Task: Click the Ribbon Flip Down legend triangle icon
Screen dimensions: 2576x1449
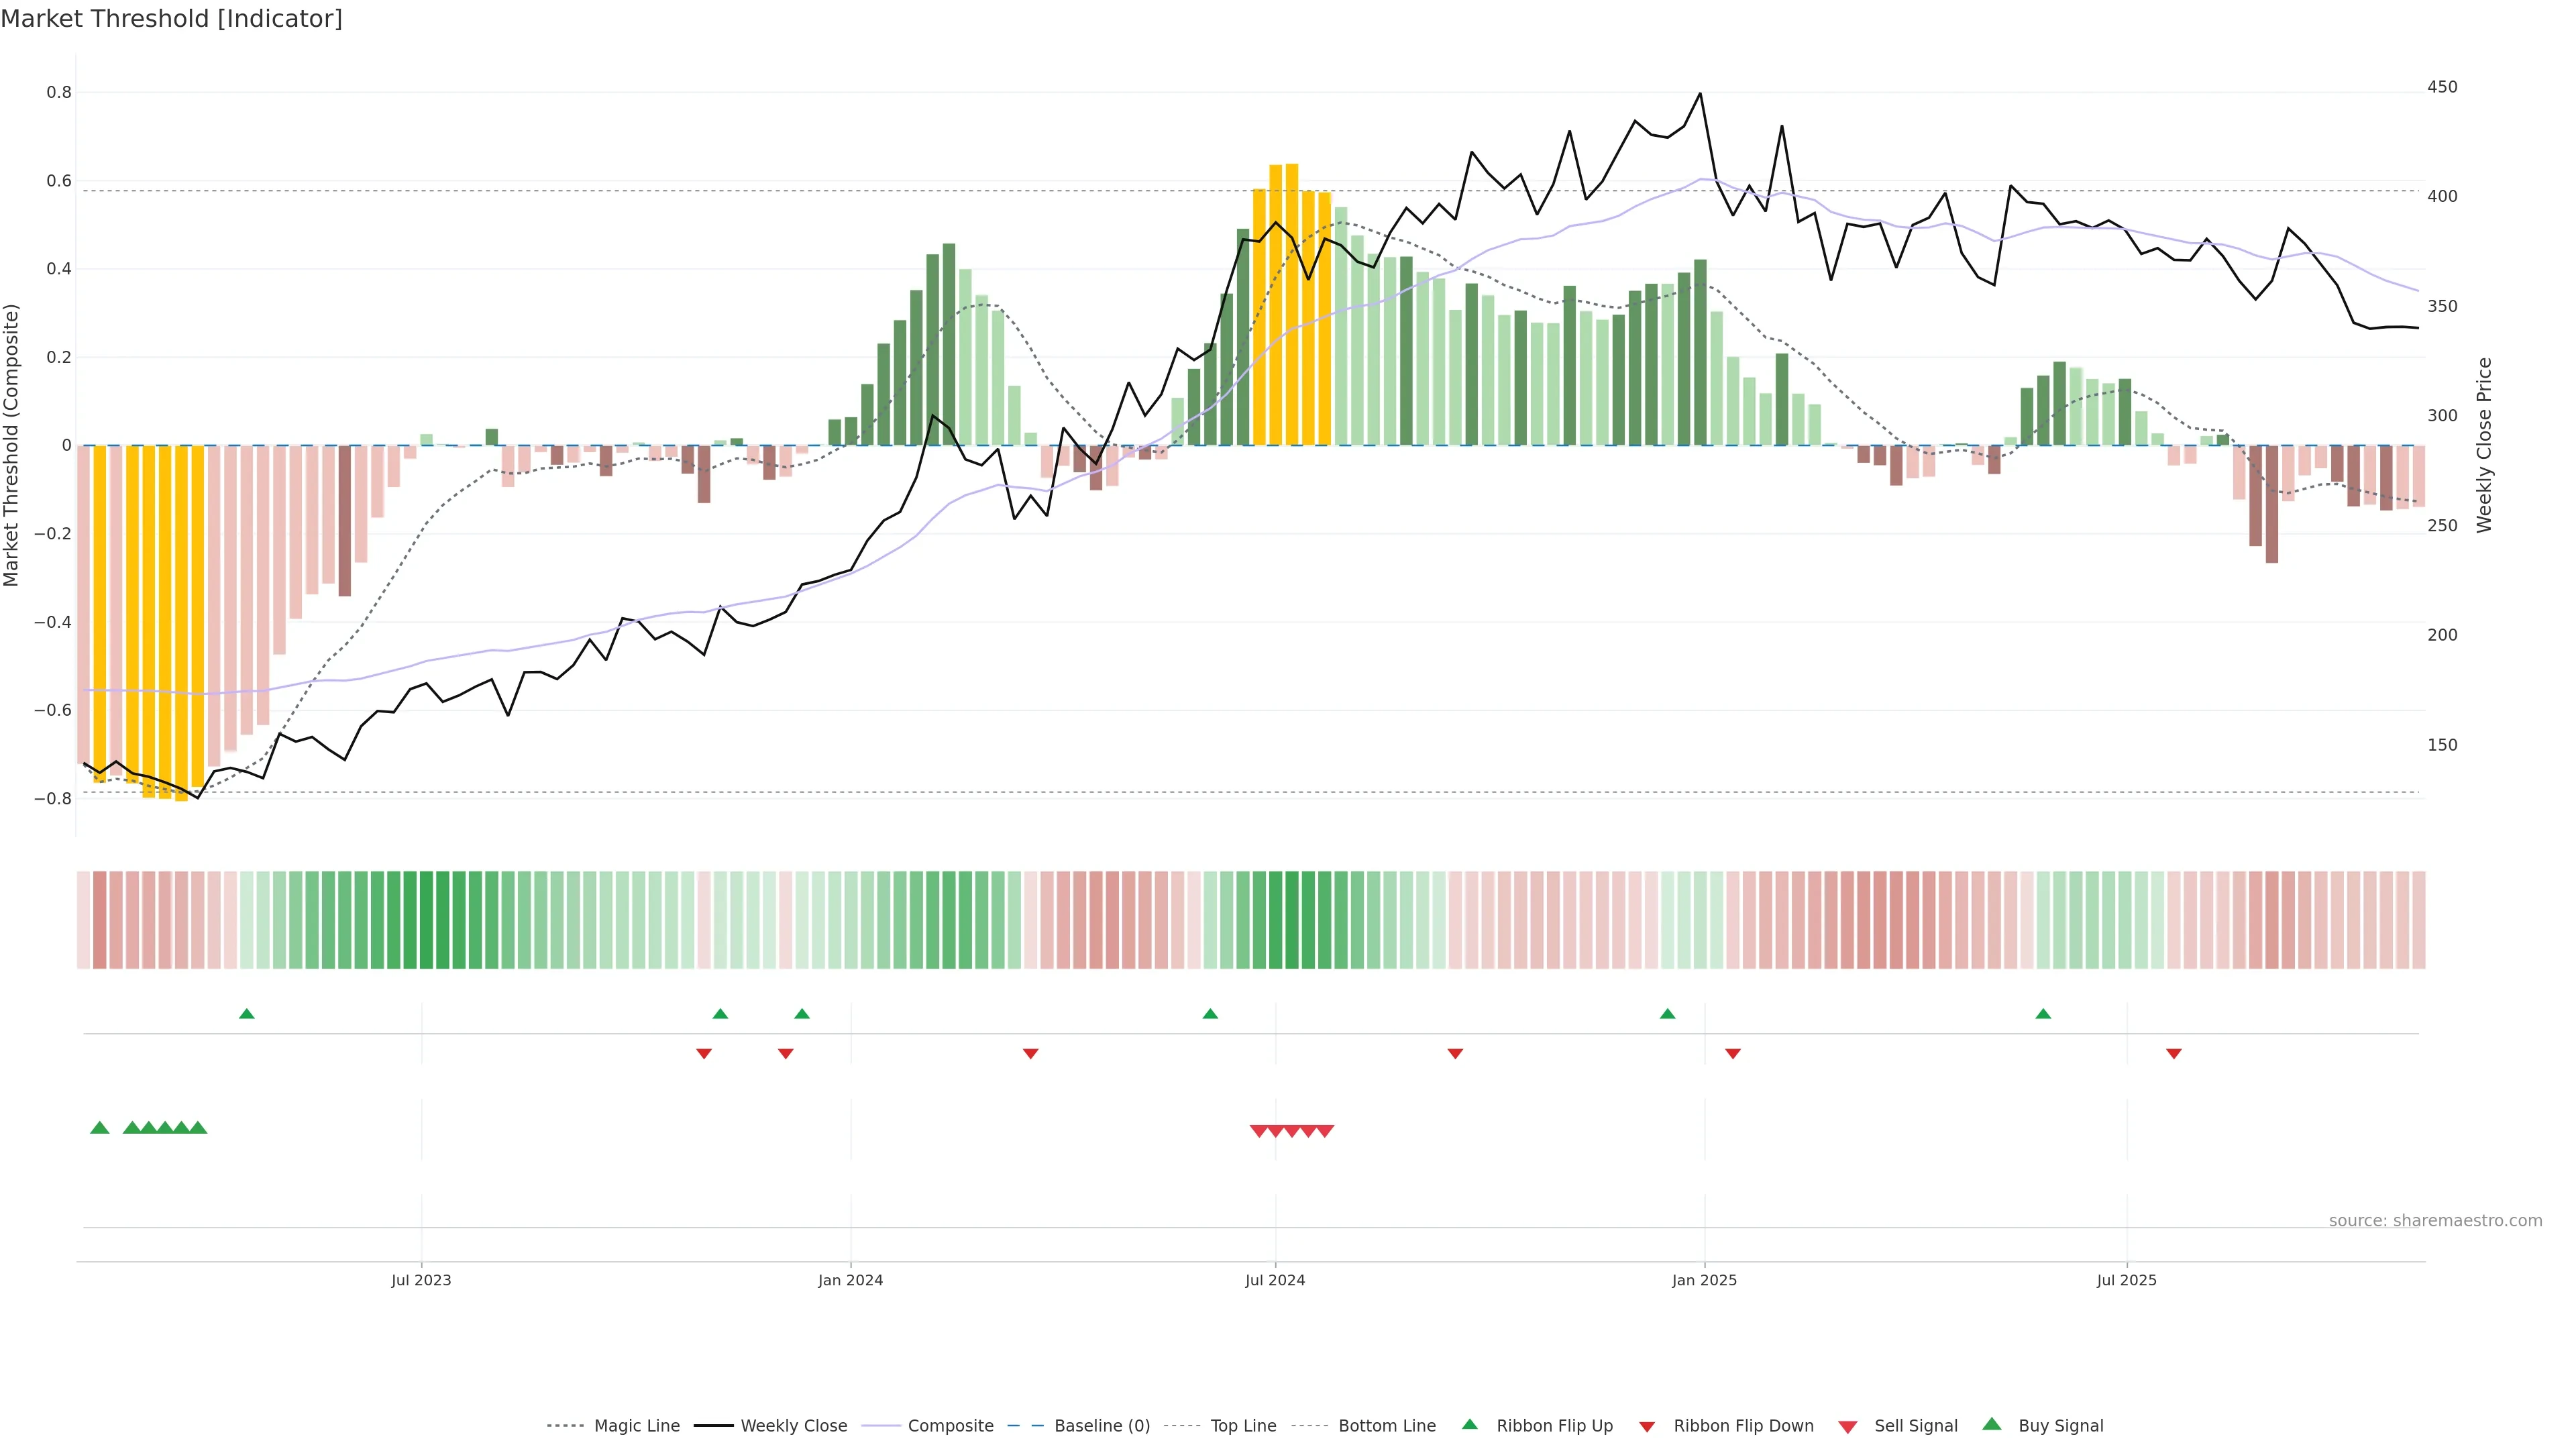Action: coord(1647,1427)
